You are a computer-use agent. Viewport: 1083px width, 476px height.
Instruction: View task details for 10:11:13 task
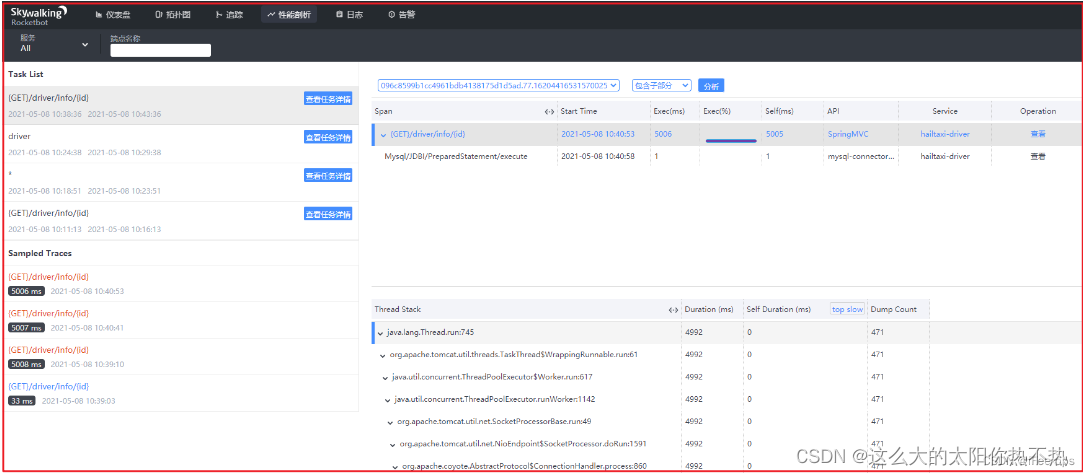328,214
